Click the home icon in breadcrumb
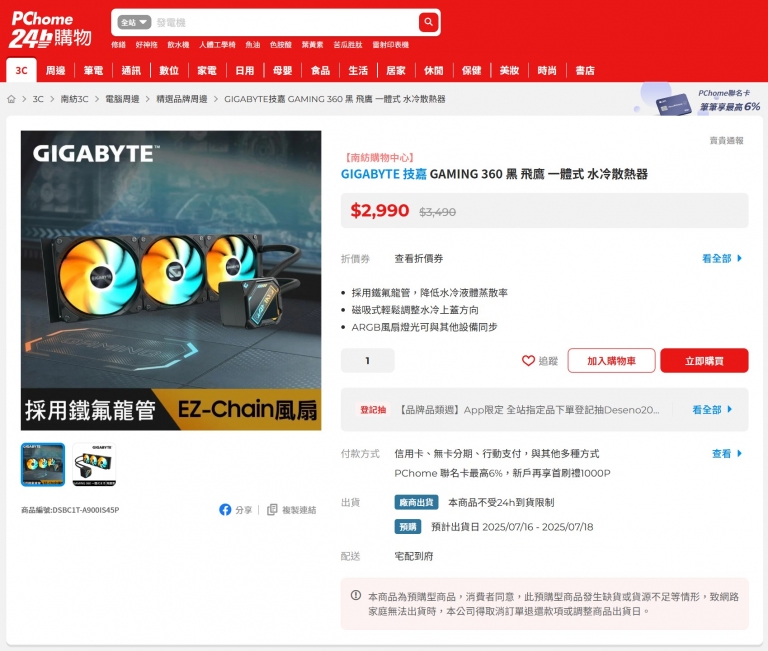This screenshot has width=768, height=651. click(x=11, y=99)
